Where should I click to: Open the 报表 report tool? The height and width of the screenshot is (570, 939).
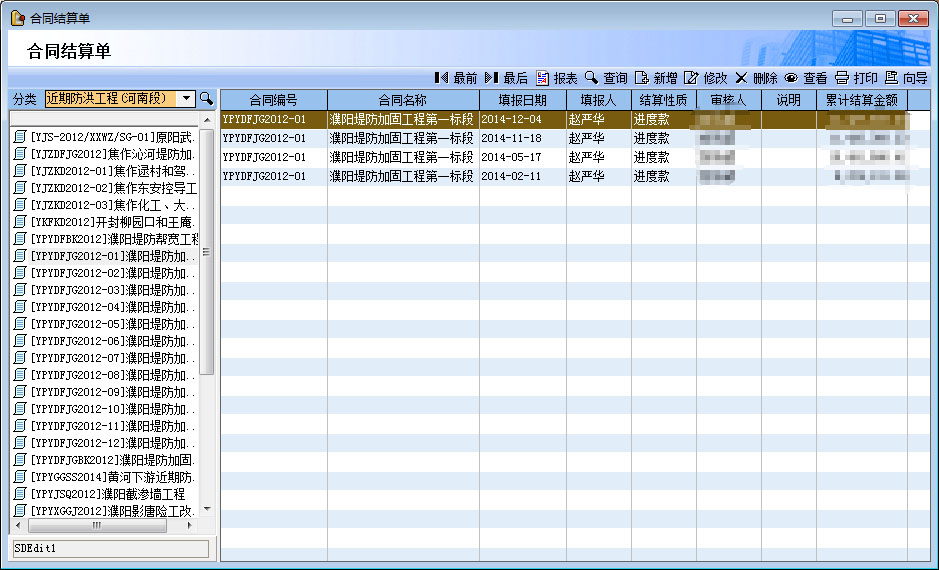[557, 78]
